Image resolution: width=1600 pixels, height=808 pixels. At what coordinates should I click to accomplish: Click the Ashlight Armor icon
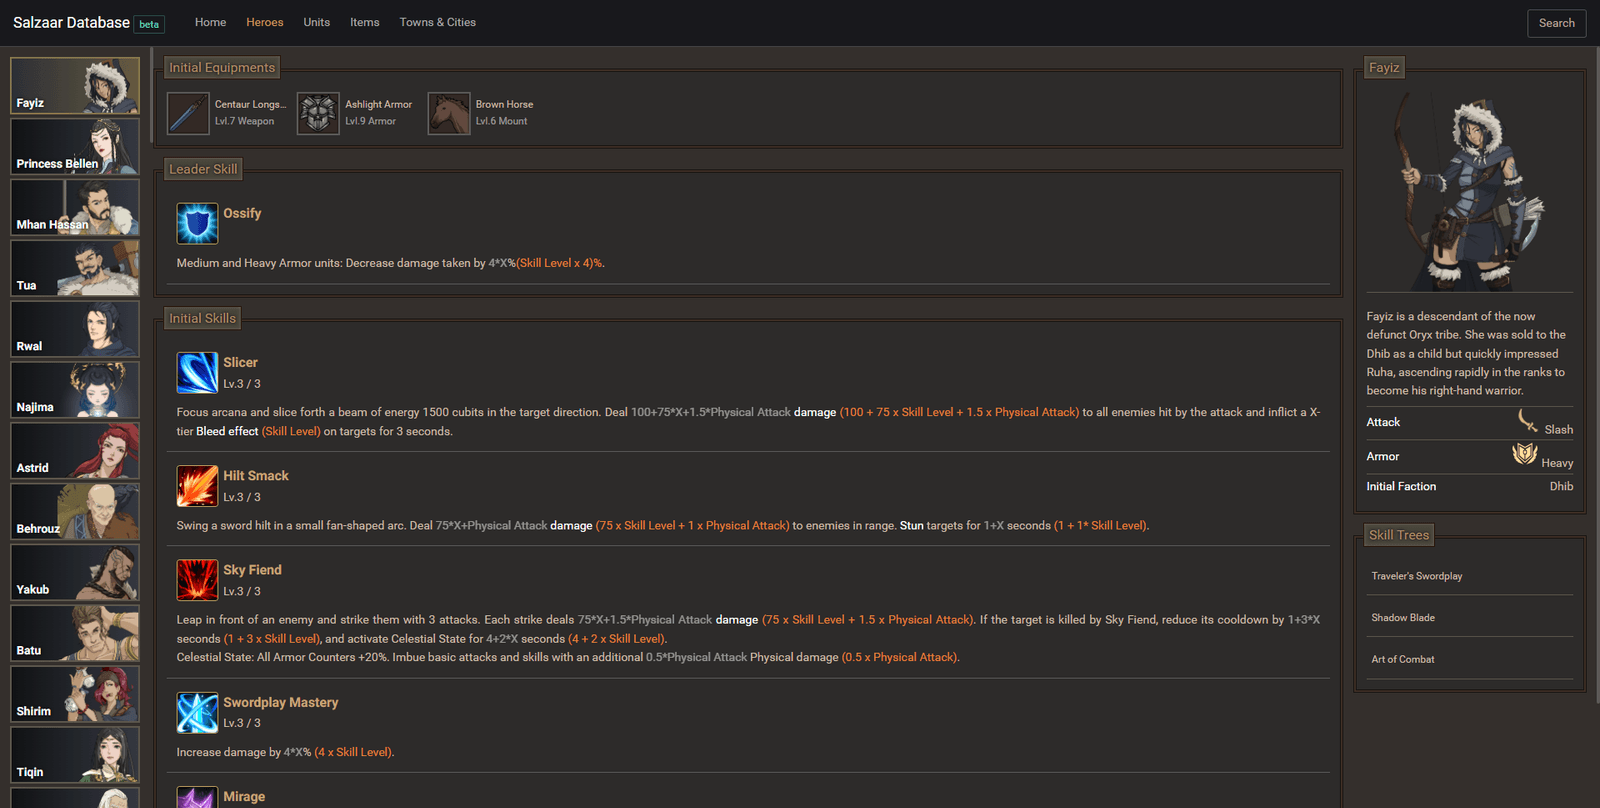pos(318,113)
